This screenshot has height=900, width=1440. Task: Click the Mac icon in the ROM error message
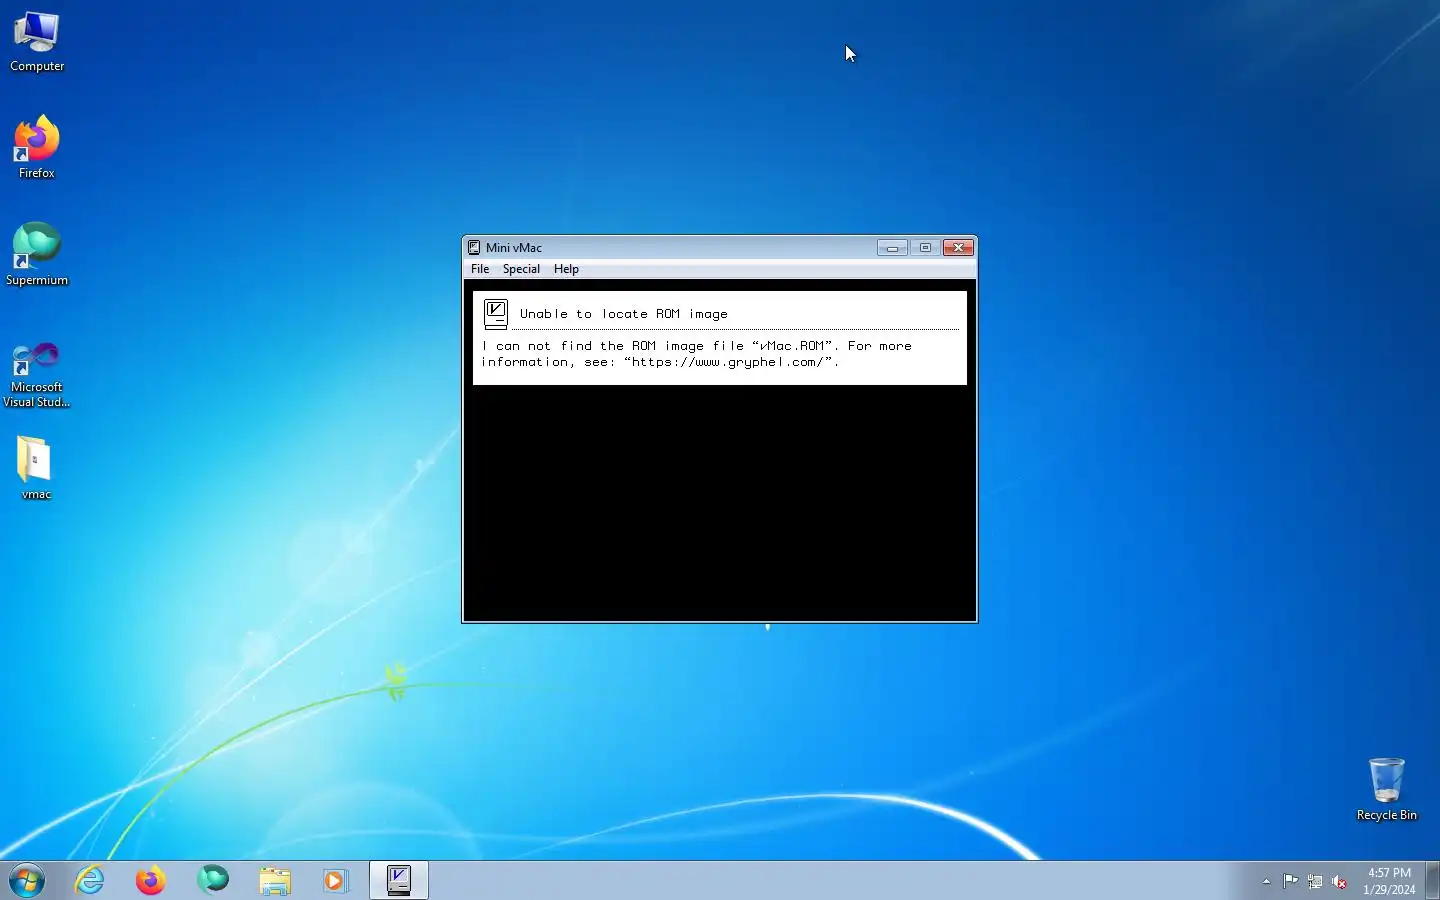(495, 314)
